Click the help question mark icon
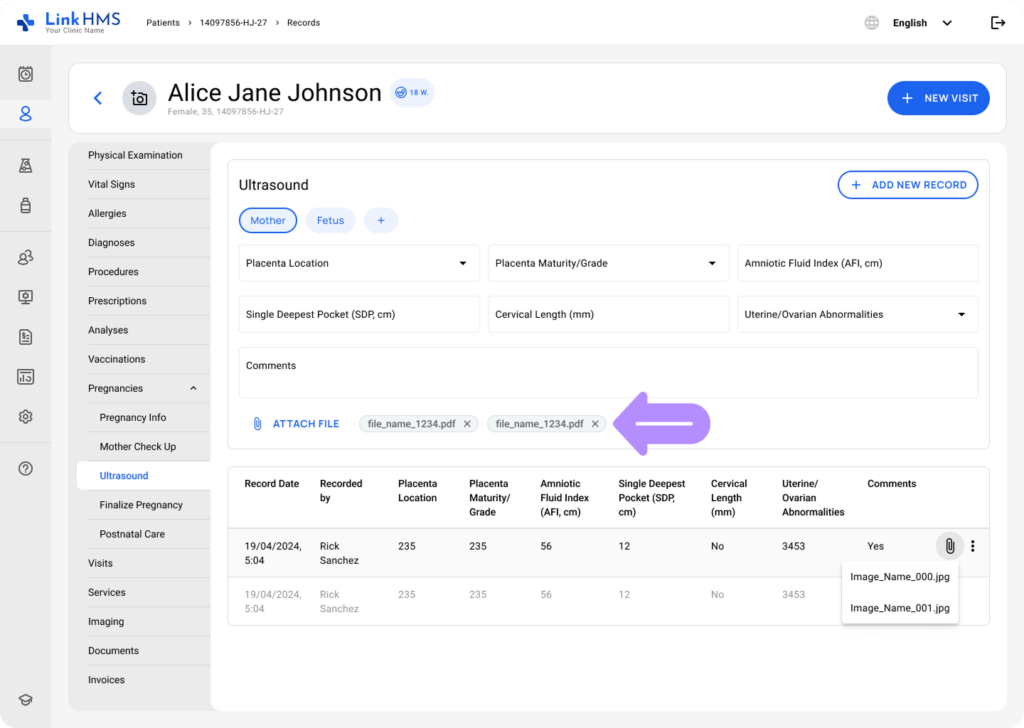The image size is (1024, 728). tap(26, 469)
